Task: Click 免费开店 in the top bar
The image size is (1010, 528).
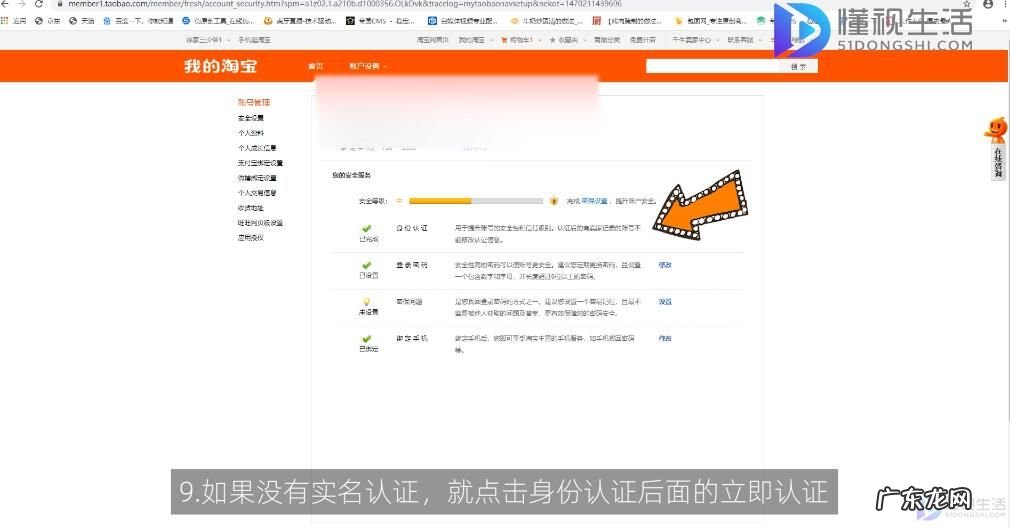Action: (642, 40)
